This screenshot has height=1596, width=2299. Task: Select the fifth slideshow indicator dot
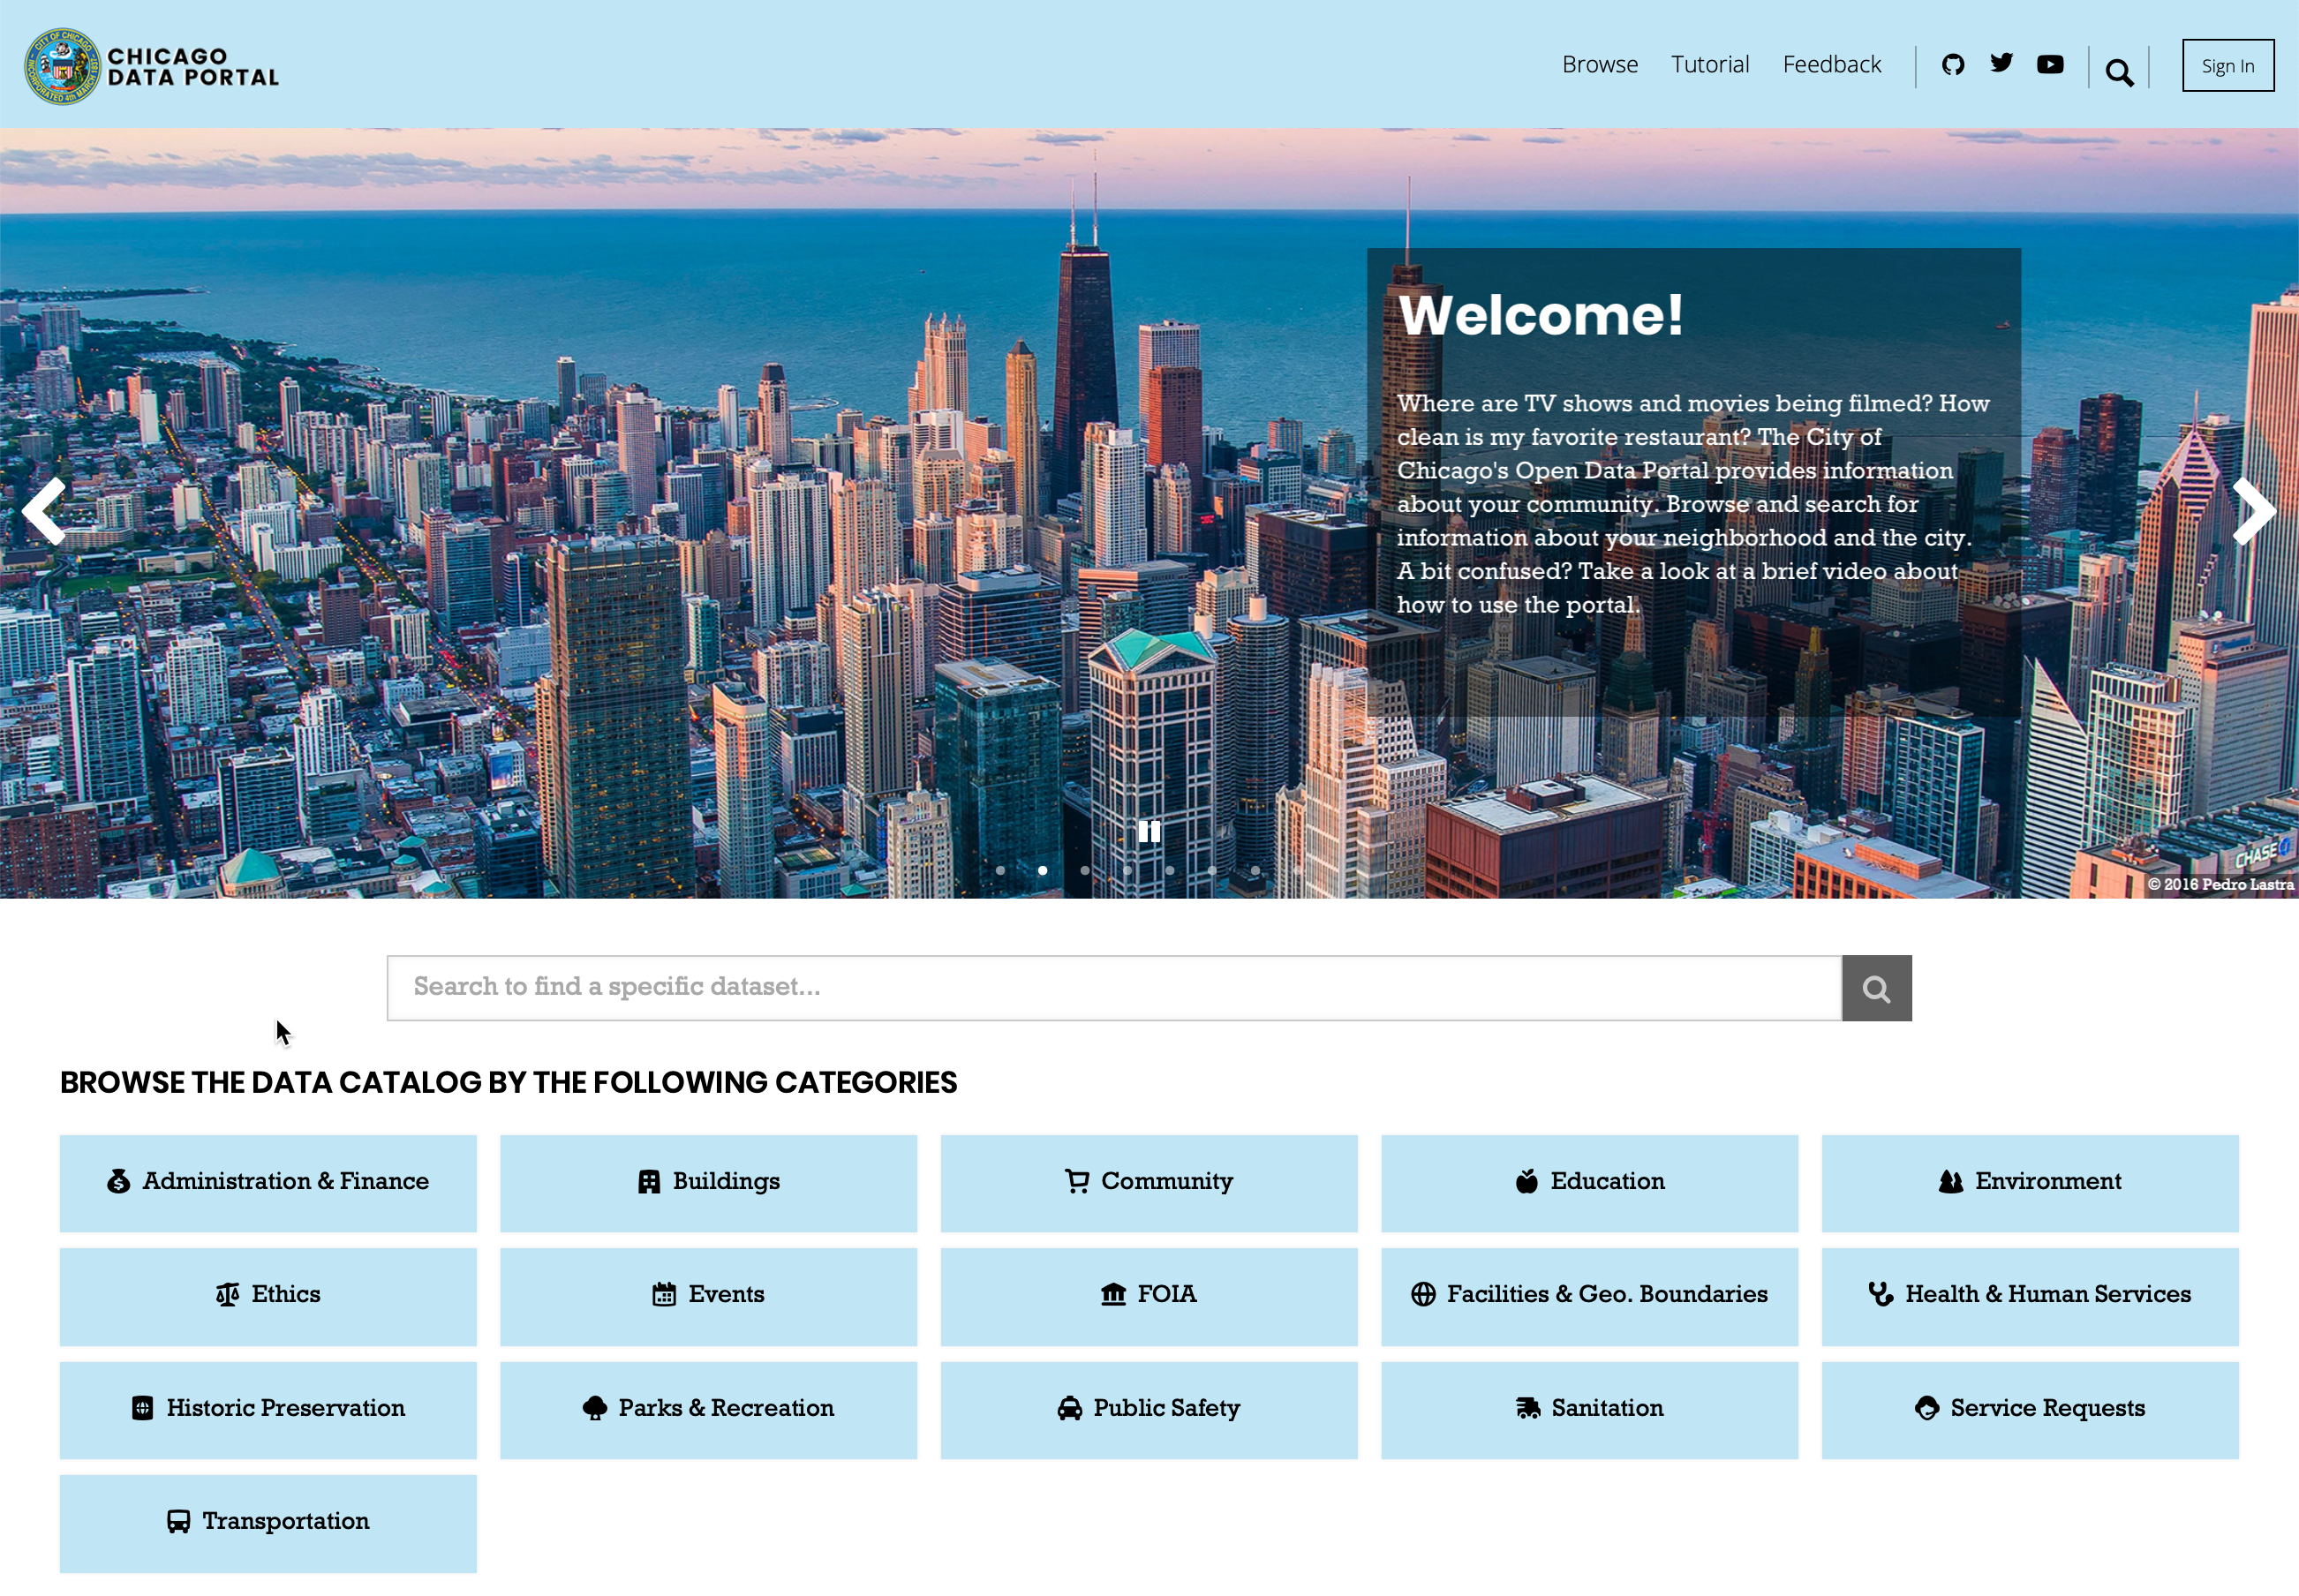point(1170,870)
